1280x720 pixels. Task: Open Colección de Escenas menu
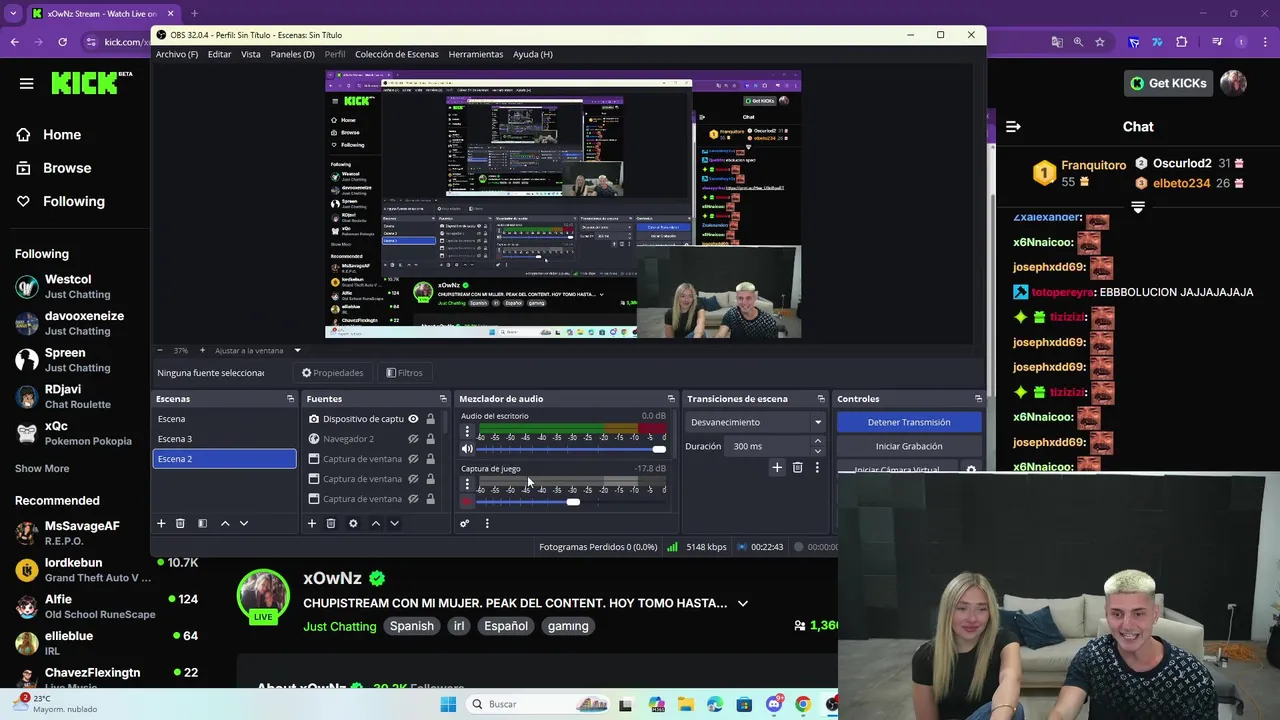397,54
